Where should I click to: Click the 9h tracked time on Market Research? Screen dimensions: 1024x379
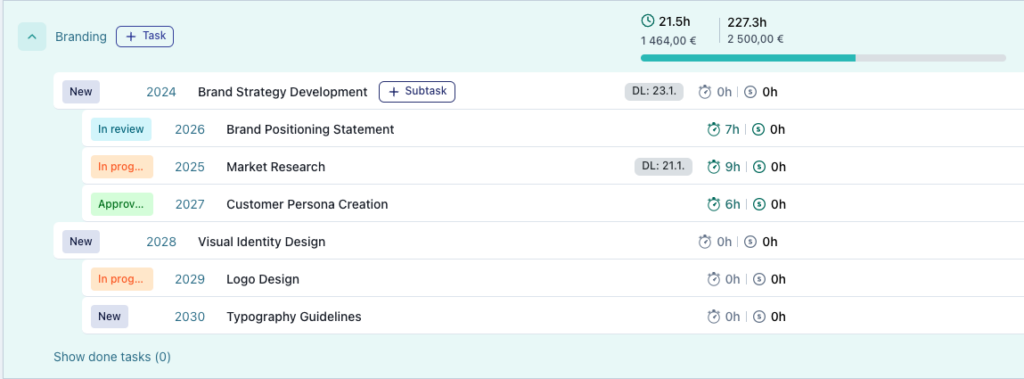(733, 167)
